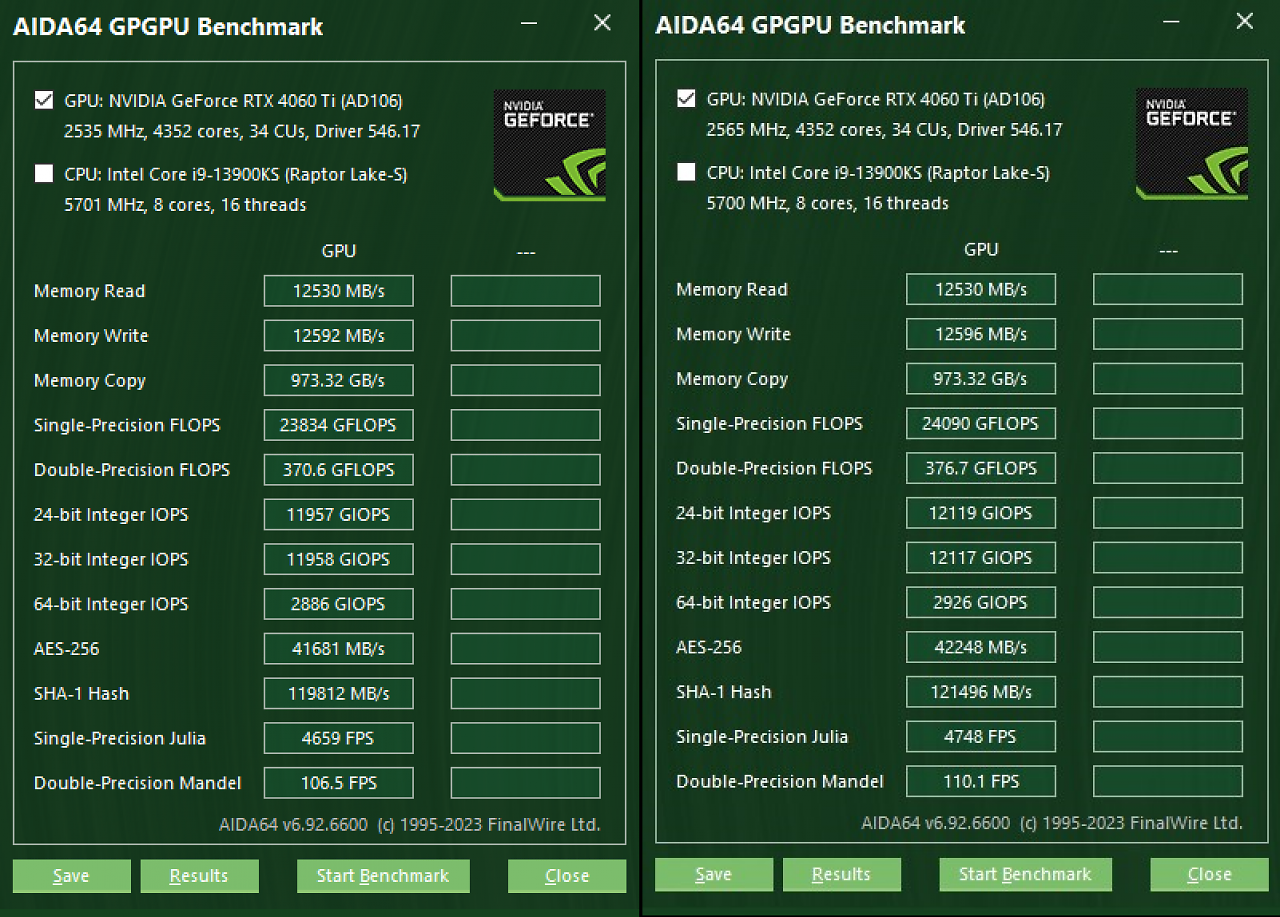
Task: Select 4659 FPS Julia value
Action: pyautogui.click(x=339, y=738)
